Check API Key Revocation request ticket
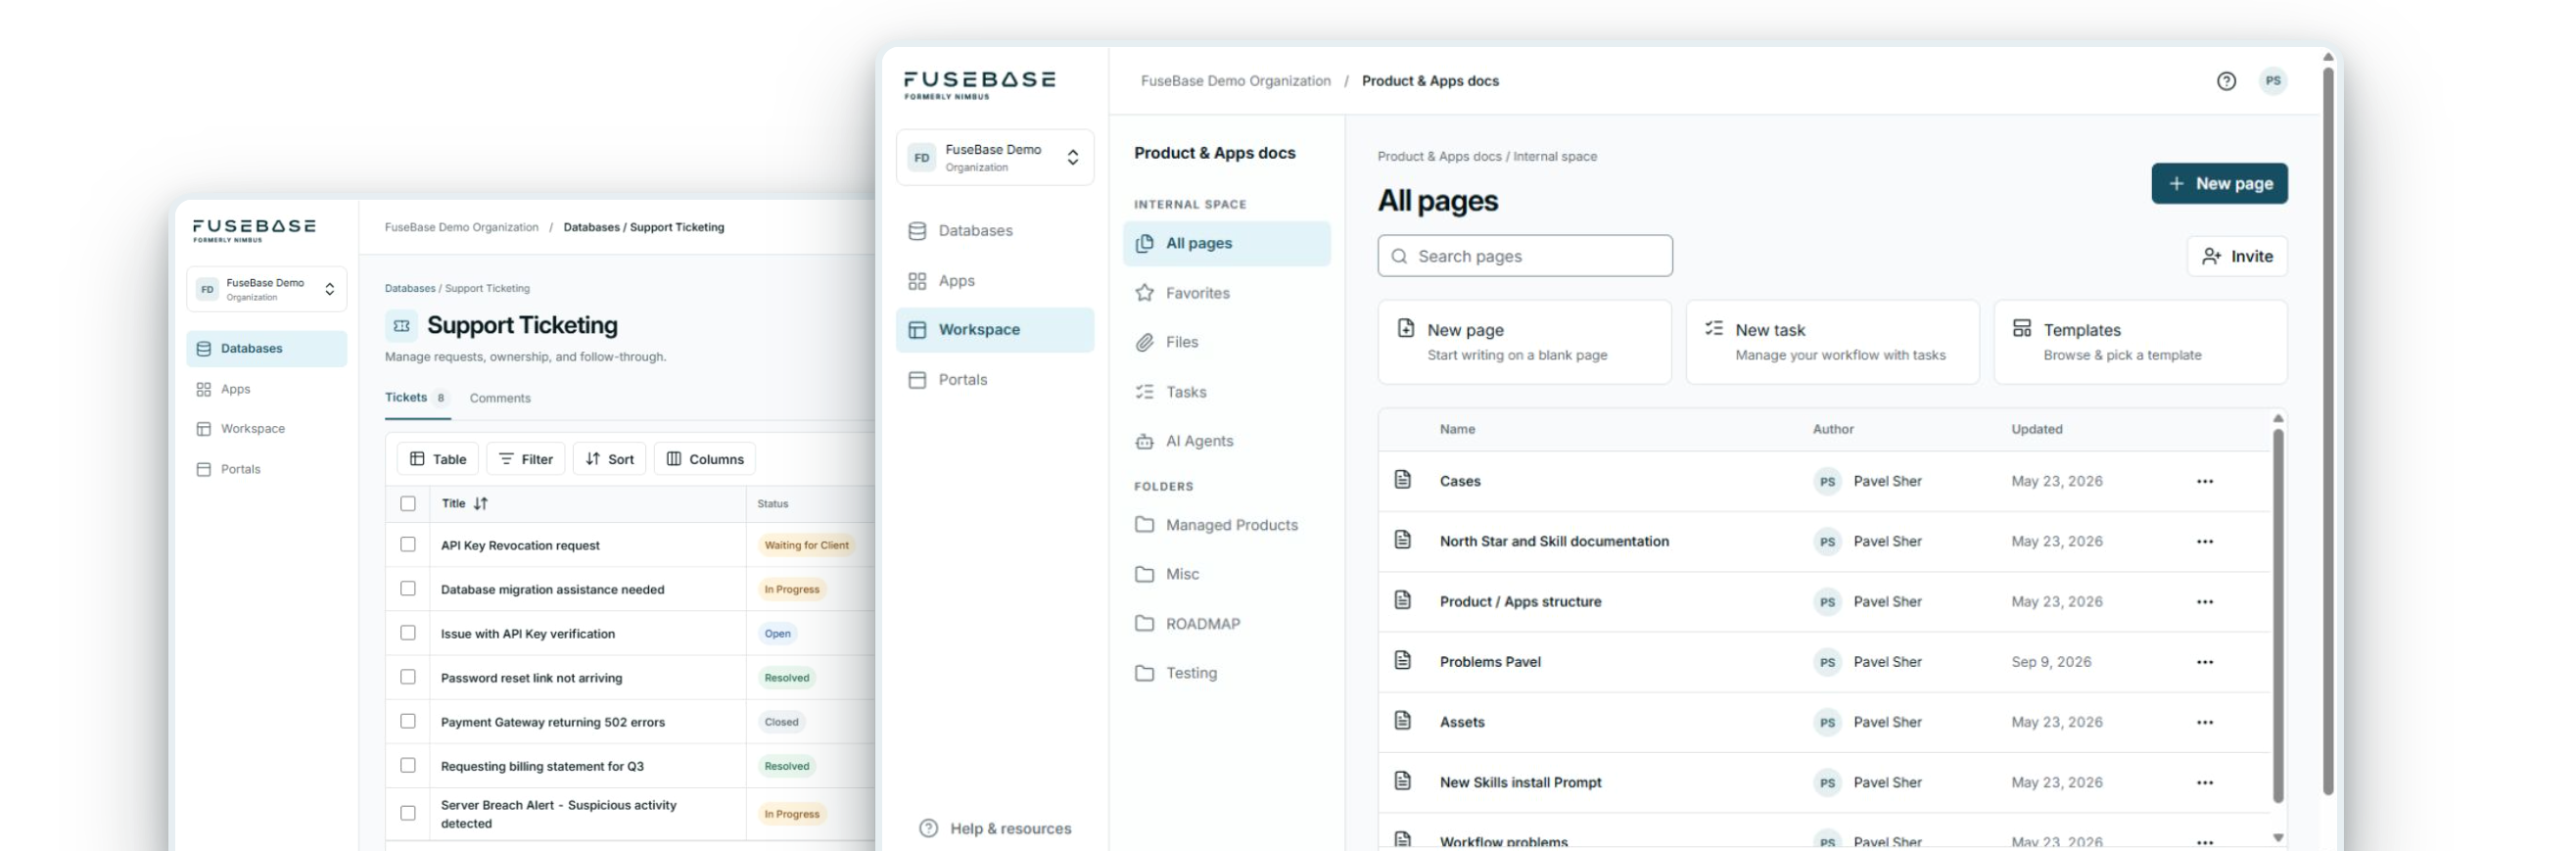This screenshot has width=2576, height=851. pyautogui.click(x=408, y=545)
